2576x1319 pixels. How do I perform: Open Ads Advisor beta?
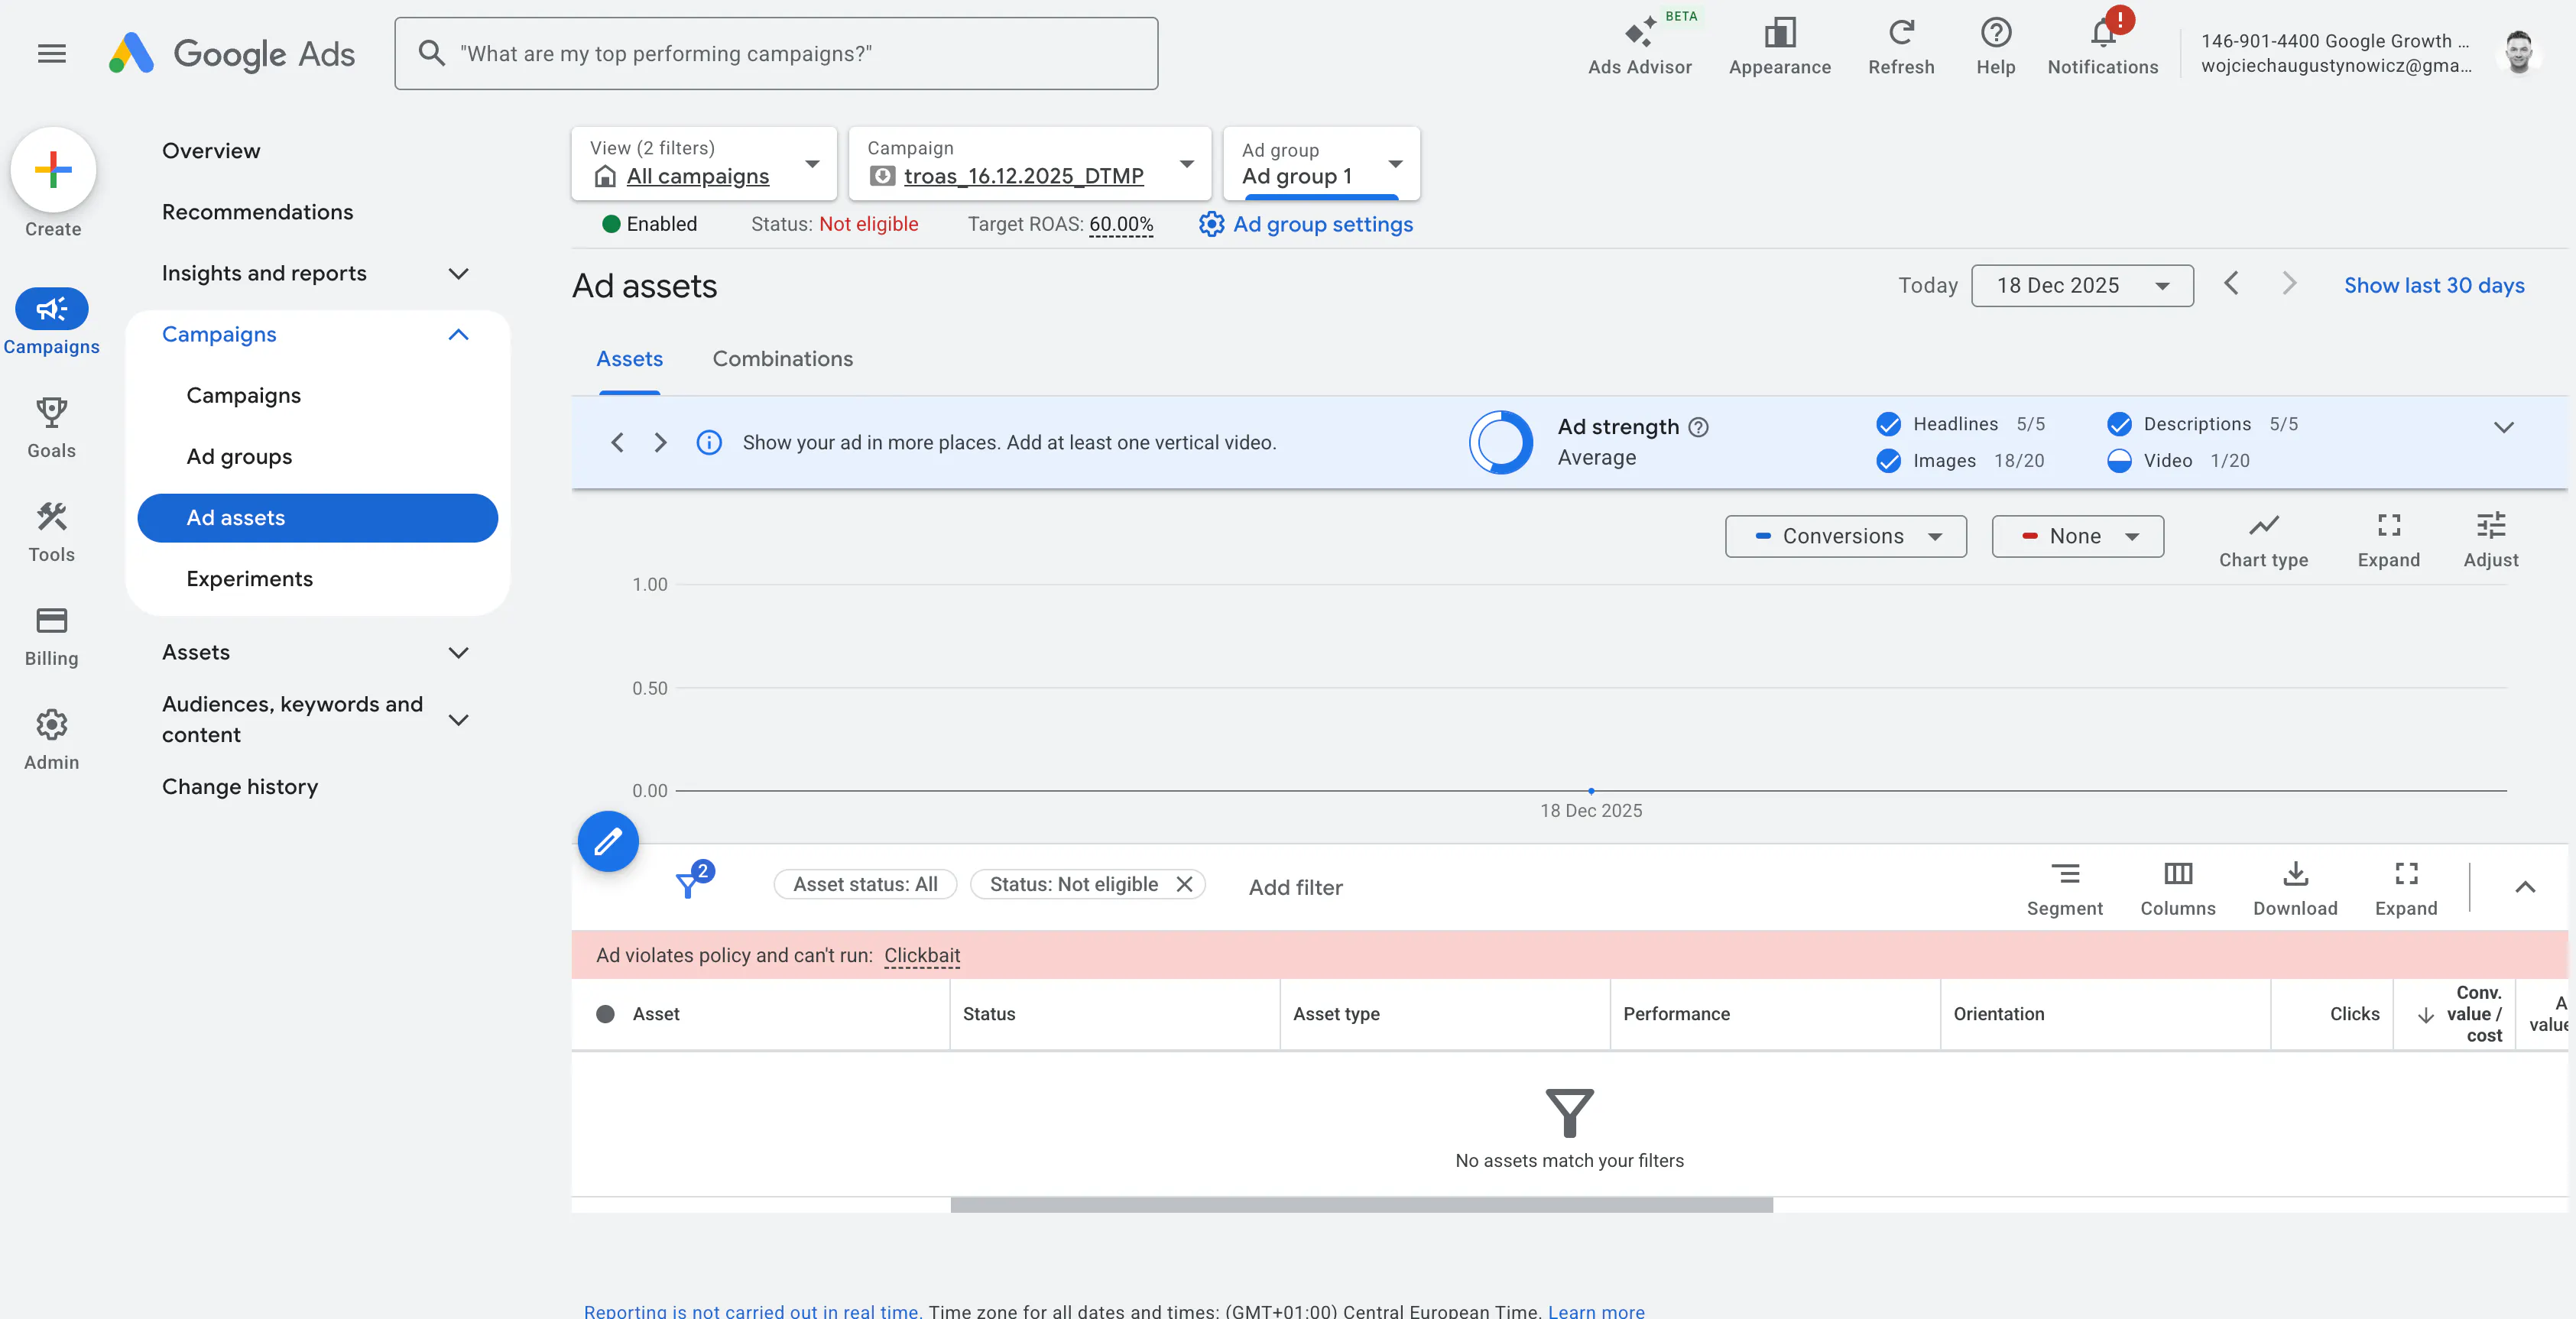(x=1640, y=47)
